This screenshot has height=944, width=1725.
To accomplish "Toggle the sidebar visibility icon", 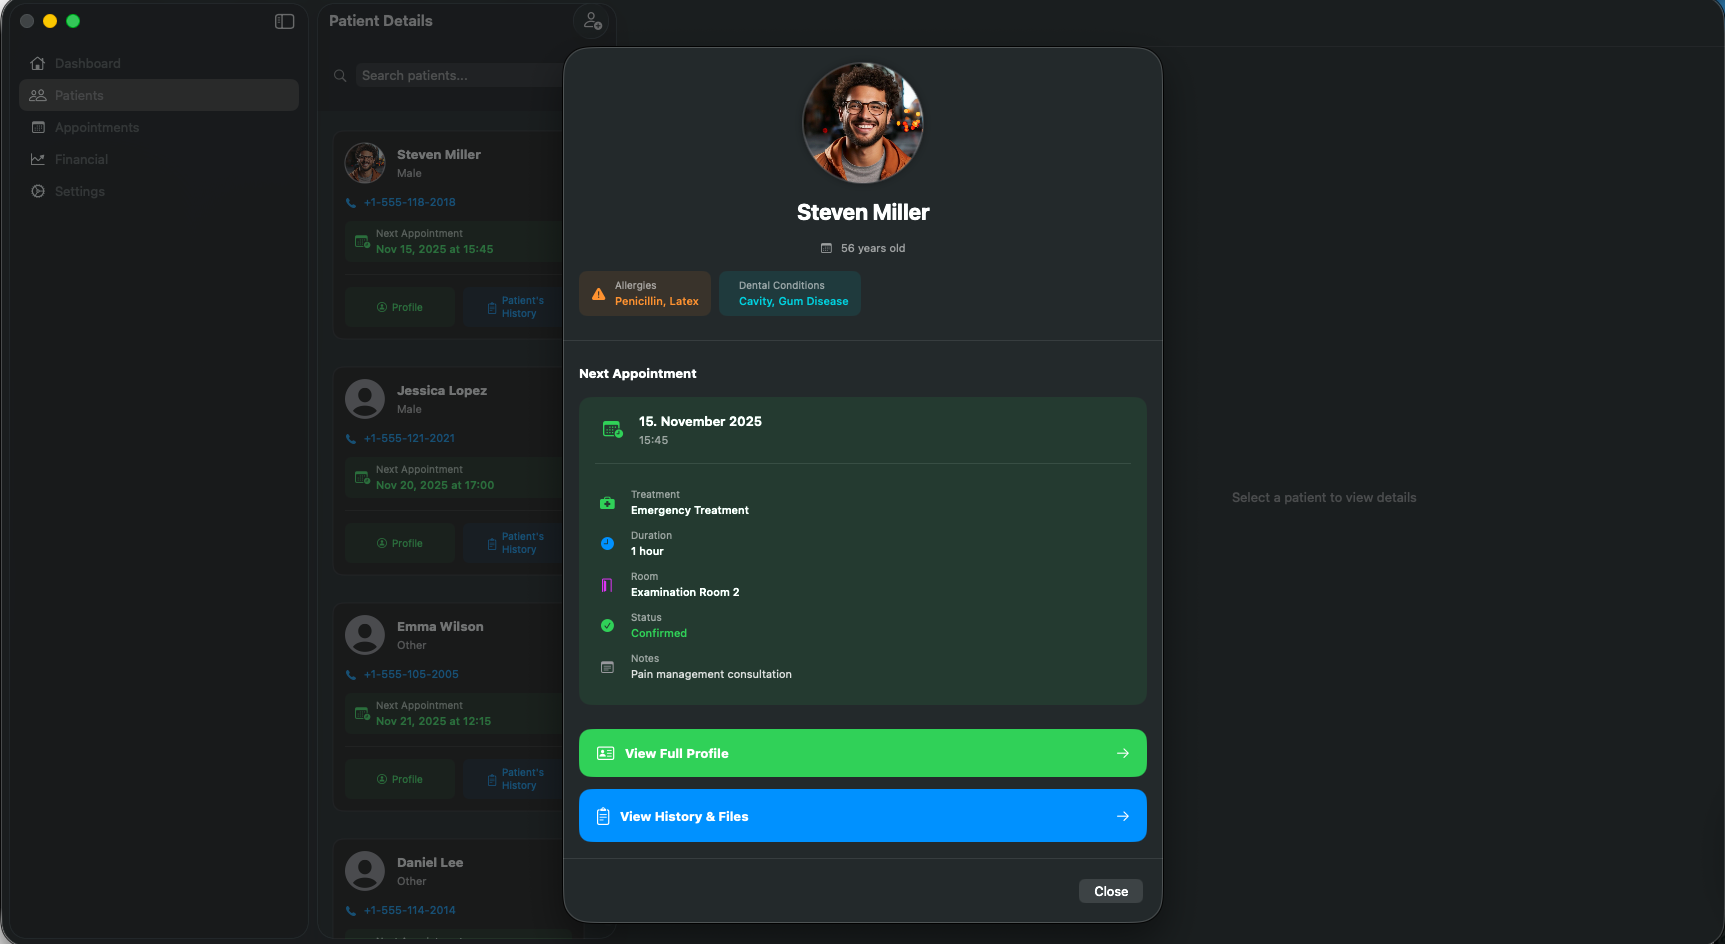I will (x=284, y=21).
